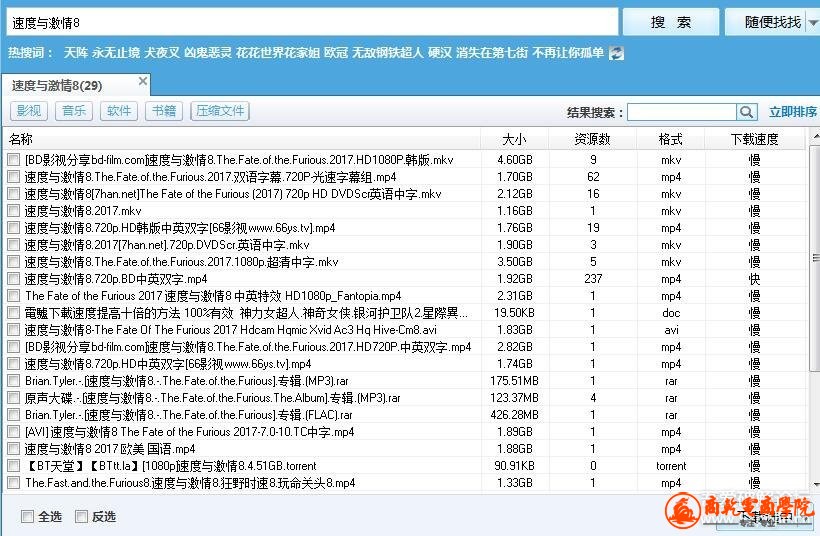Click resource count 62
This screenshot has width=820, height=536.
593,177
